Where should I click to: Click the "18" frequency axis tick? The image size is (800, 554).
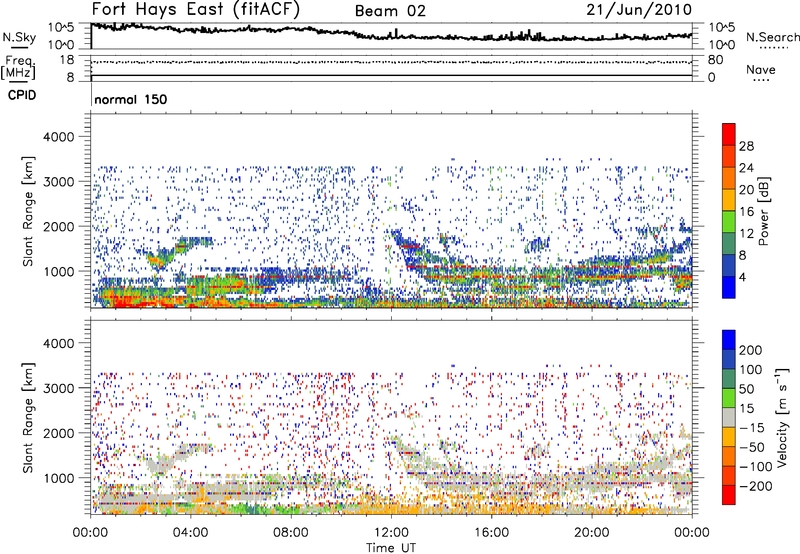pos(66,60)
